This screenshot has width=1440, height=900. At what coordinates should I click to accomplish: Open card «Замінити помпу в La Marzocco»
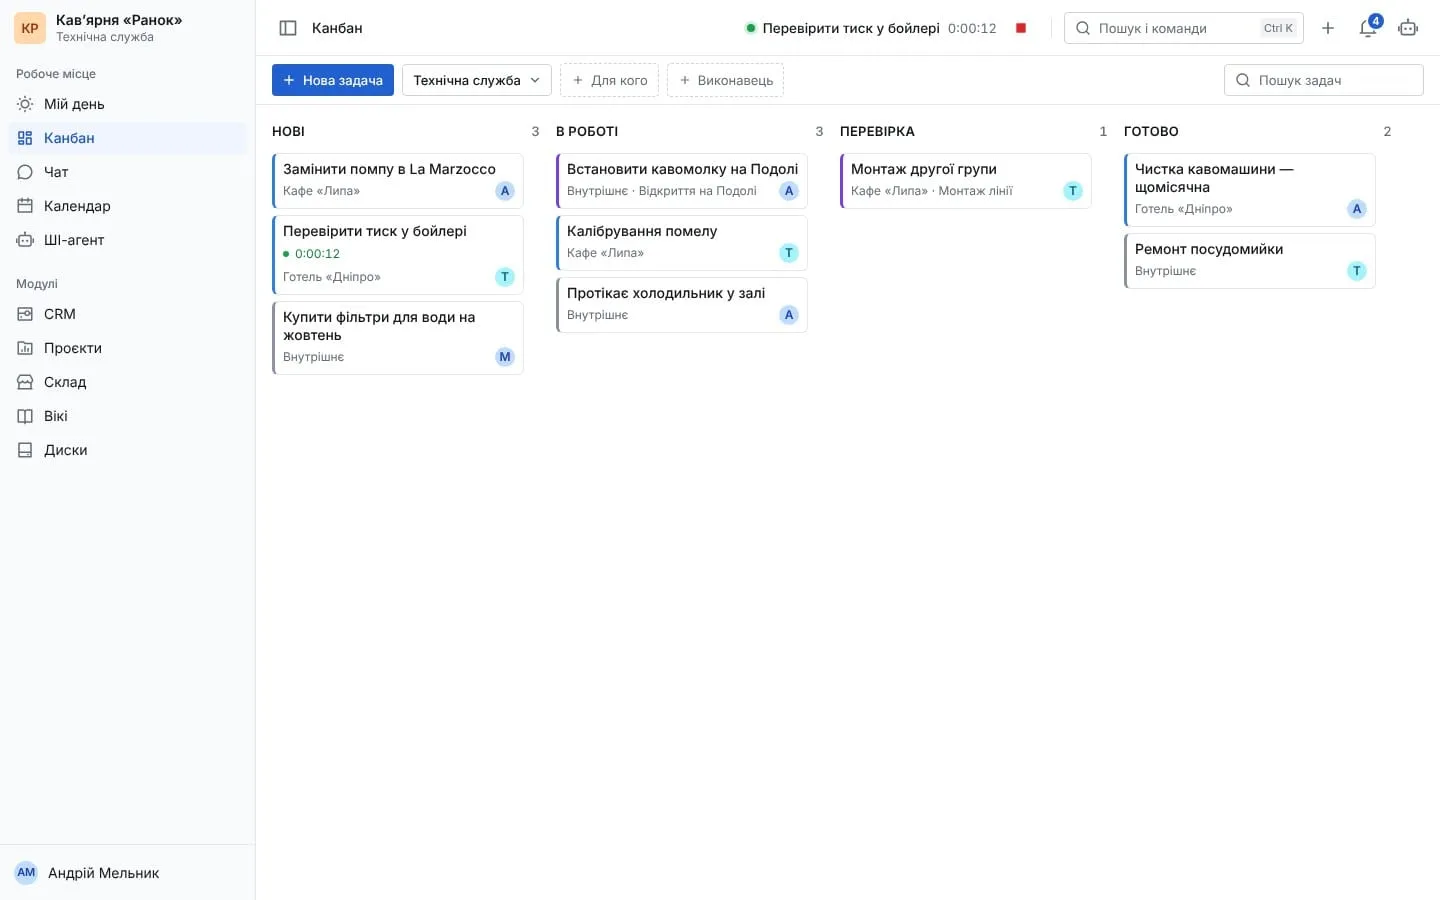(398, 181)
